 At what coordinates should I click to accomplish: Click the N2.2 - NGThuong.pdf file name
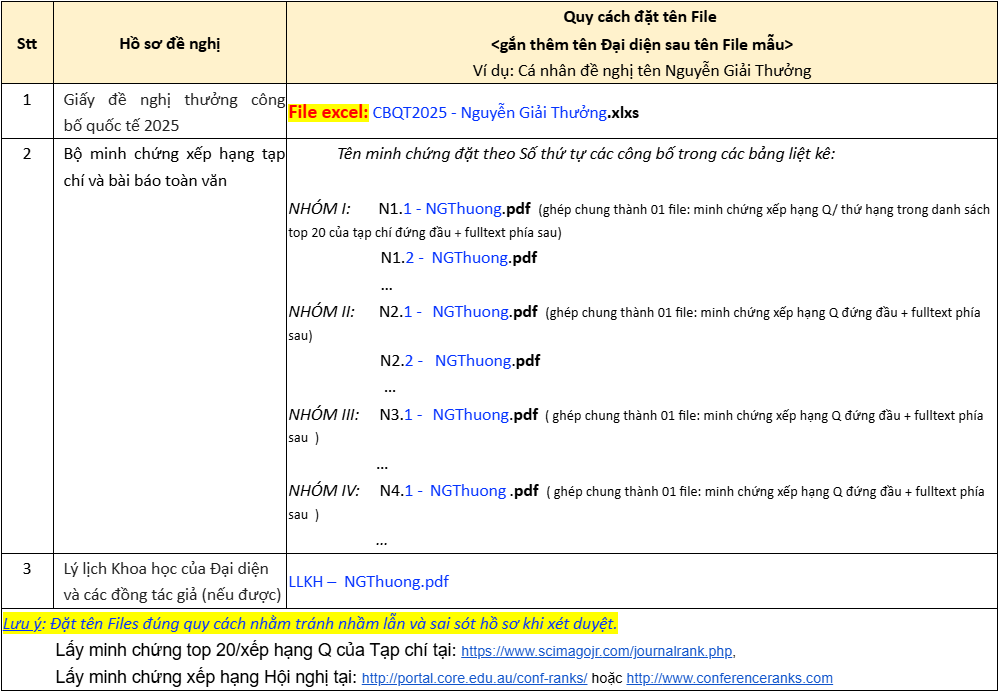459,361
